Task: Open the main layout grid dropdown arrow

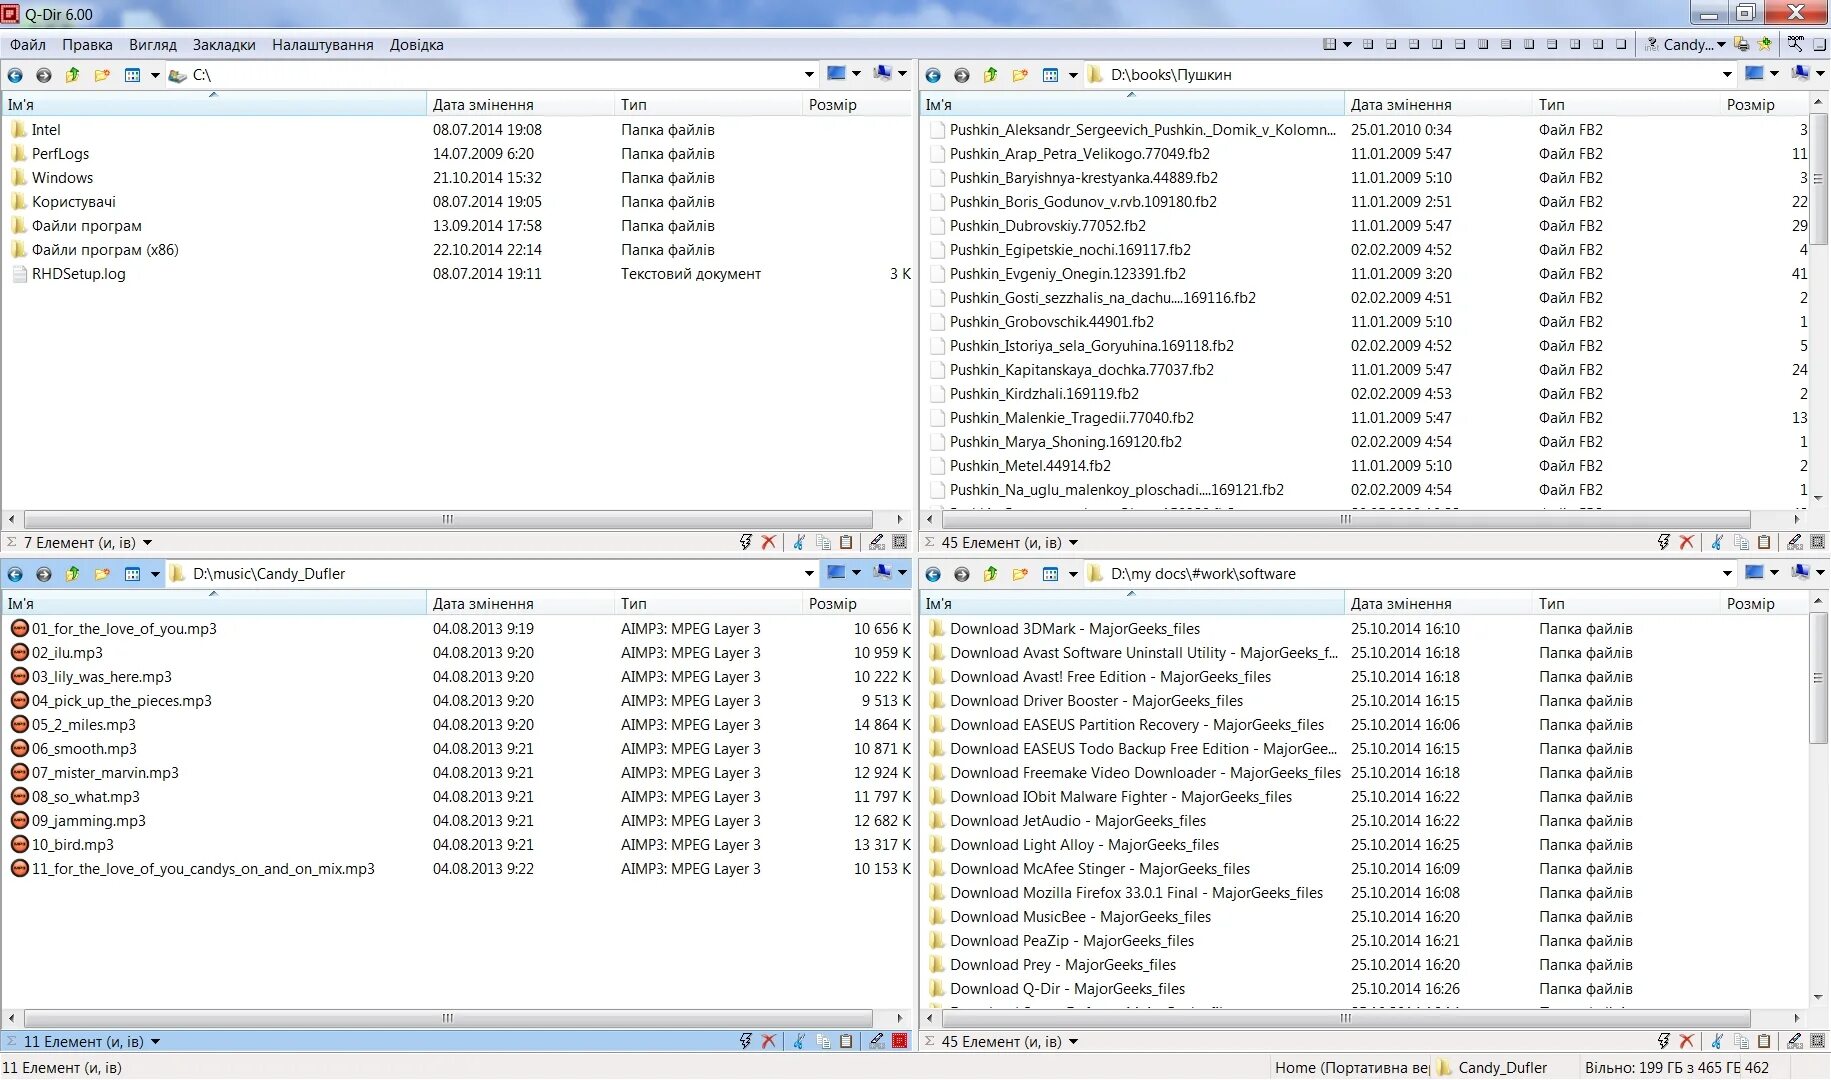Action: (x=1347, y=44)
